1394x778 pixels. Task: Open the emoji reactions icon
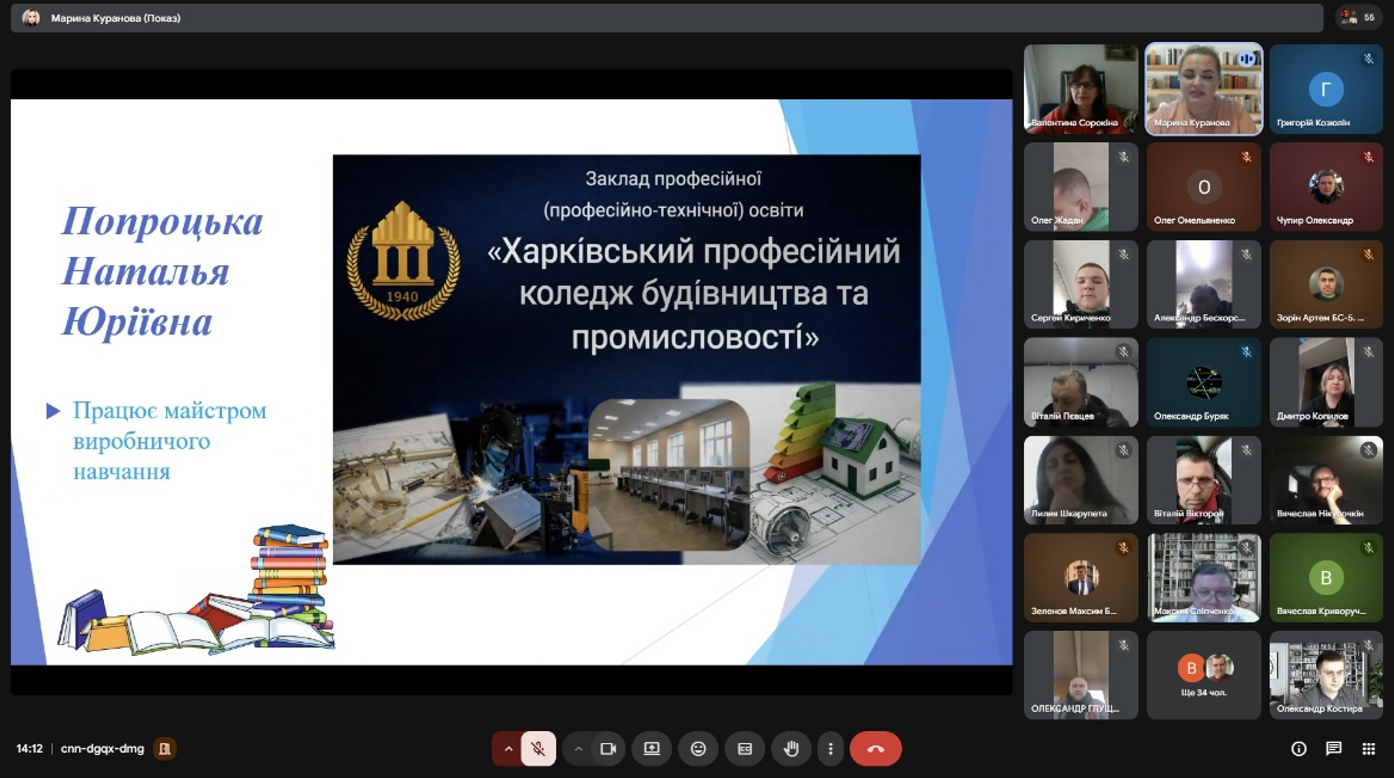coord(698,749)
